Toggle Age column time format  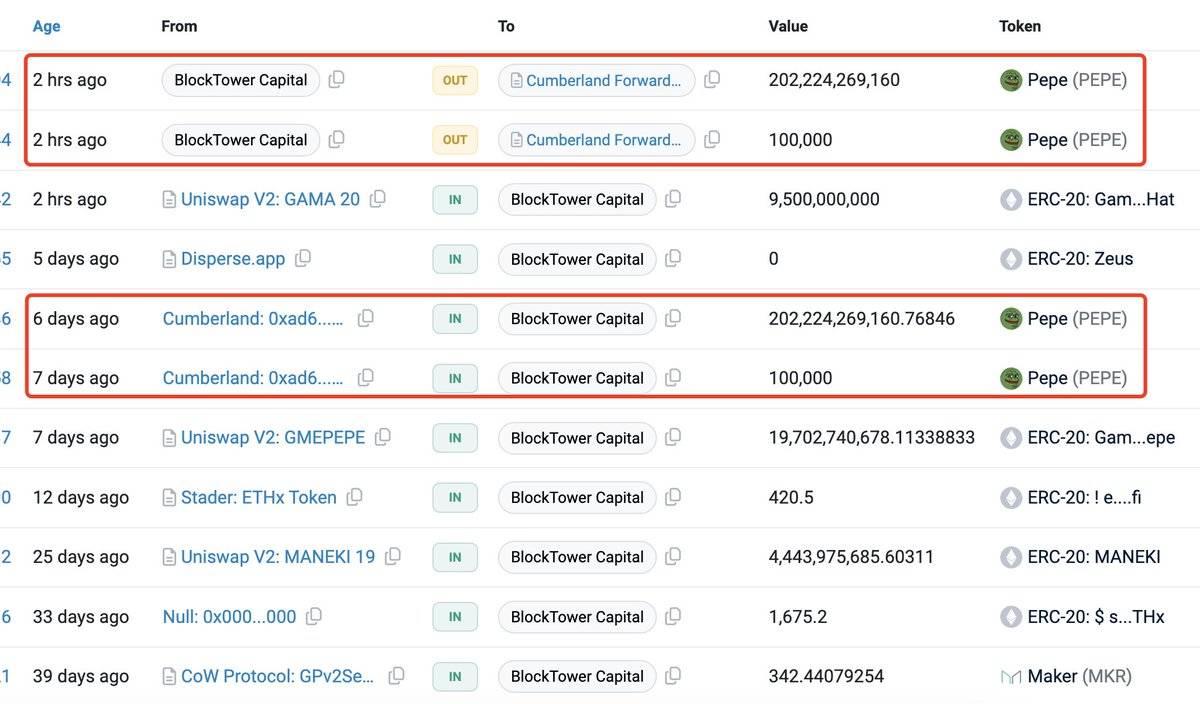(x=46, y=26)
